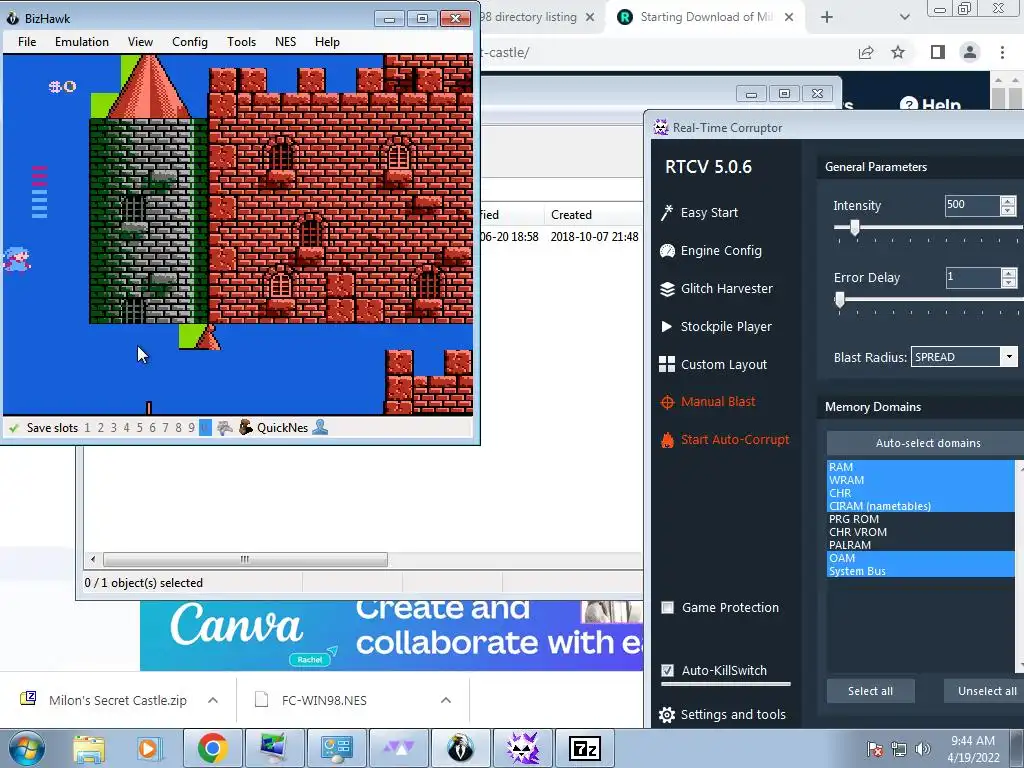Click the turtle speed icon in BizHawk status bar

tap(225, 428)
